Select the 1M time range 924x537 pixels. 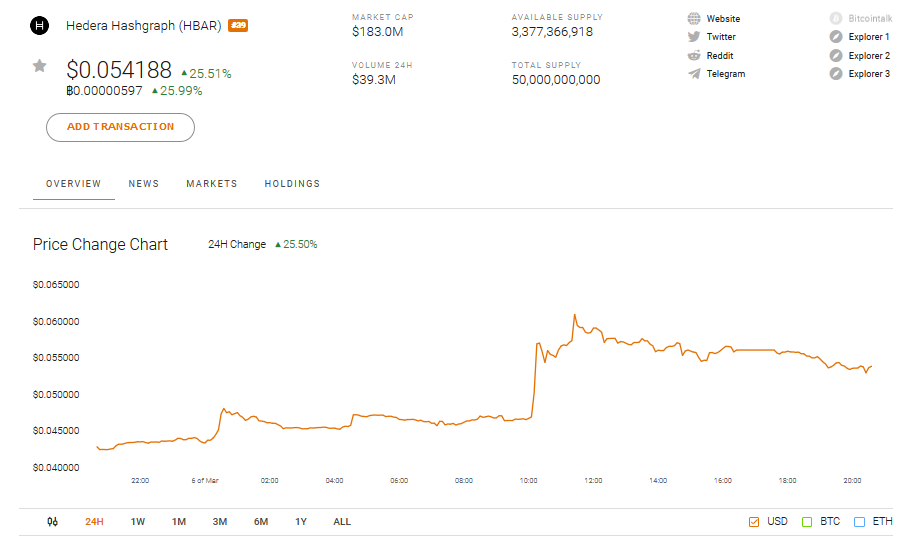click(x=179, y=522)
